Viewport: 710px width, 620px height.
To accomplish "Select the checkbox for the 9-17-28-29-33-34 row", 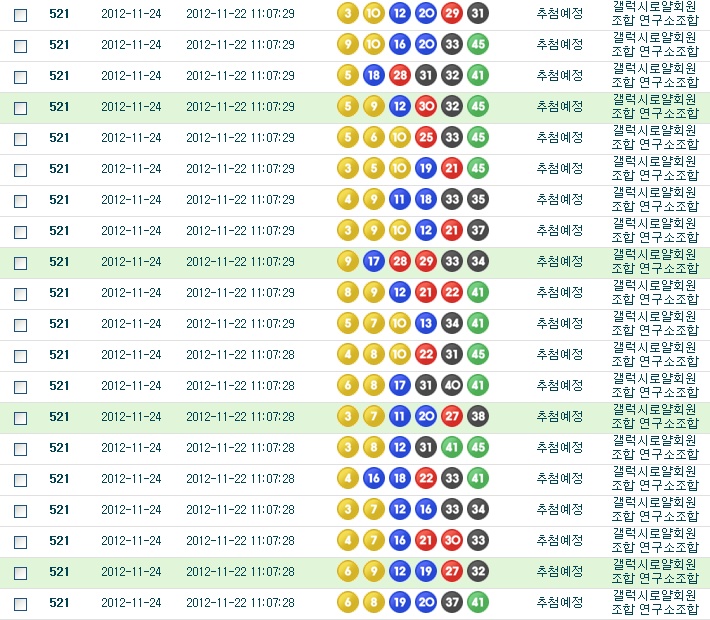I will pos(20,263).
